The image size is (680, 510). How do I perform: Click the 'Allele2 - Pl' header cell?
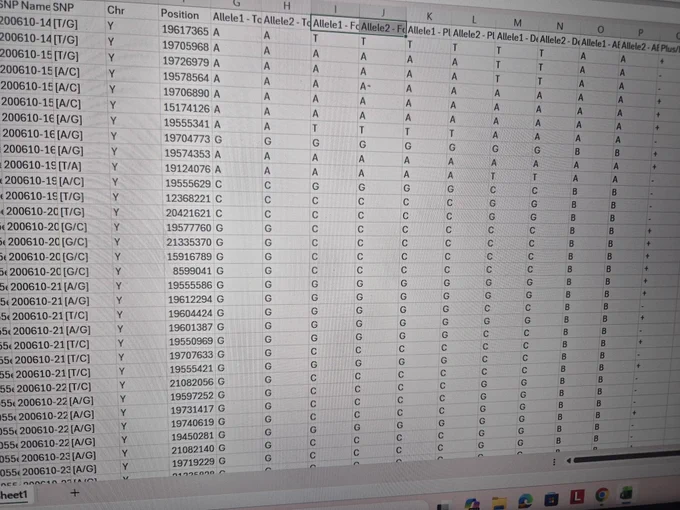click(x=474, y=34)
